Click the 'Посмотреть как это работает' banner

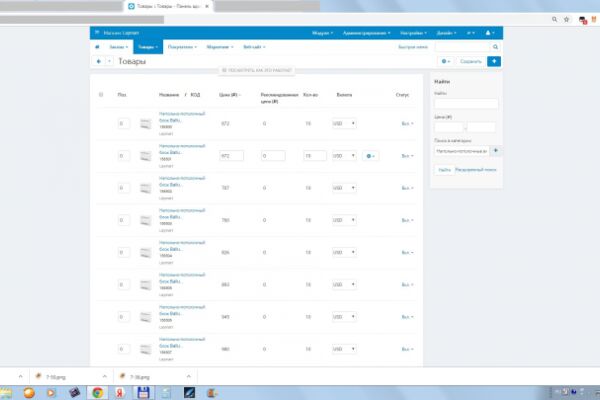(257, 70)
